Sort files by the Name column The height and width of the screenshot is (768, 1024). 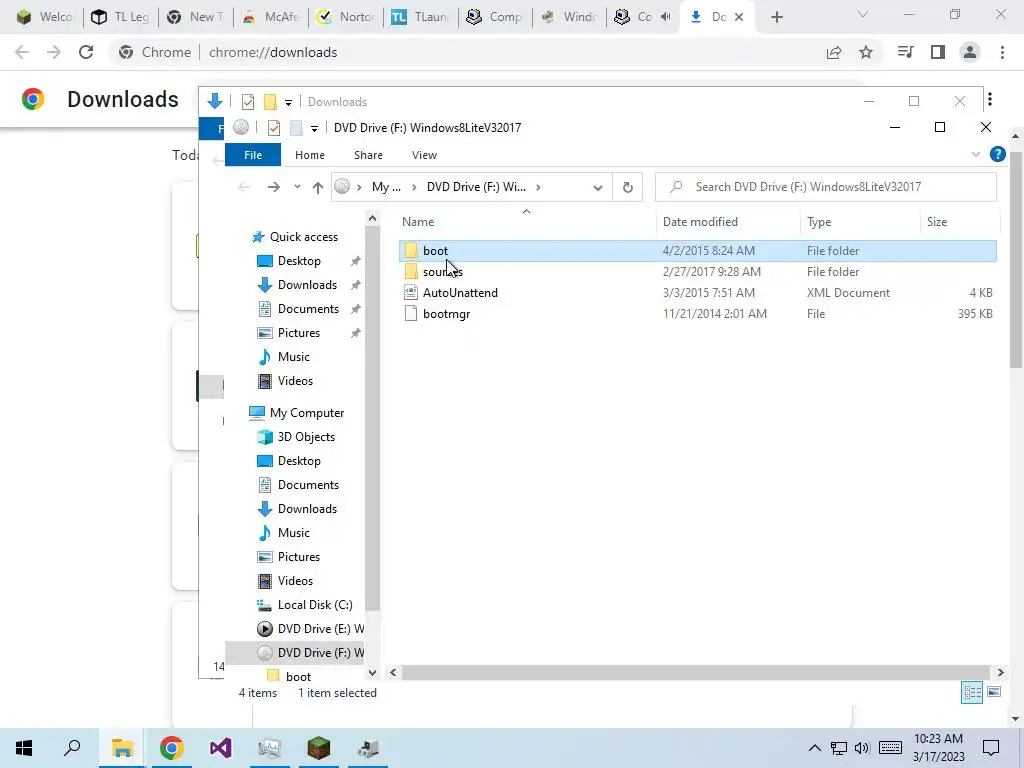click(526, 222)
